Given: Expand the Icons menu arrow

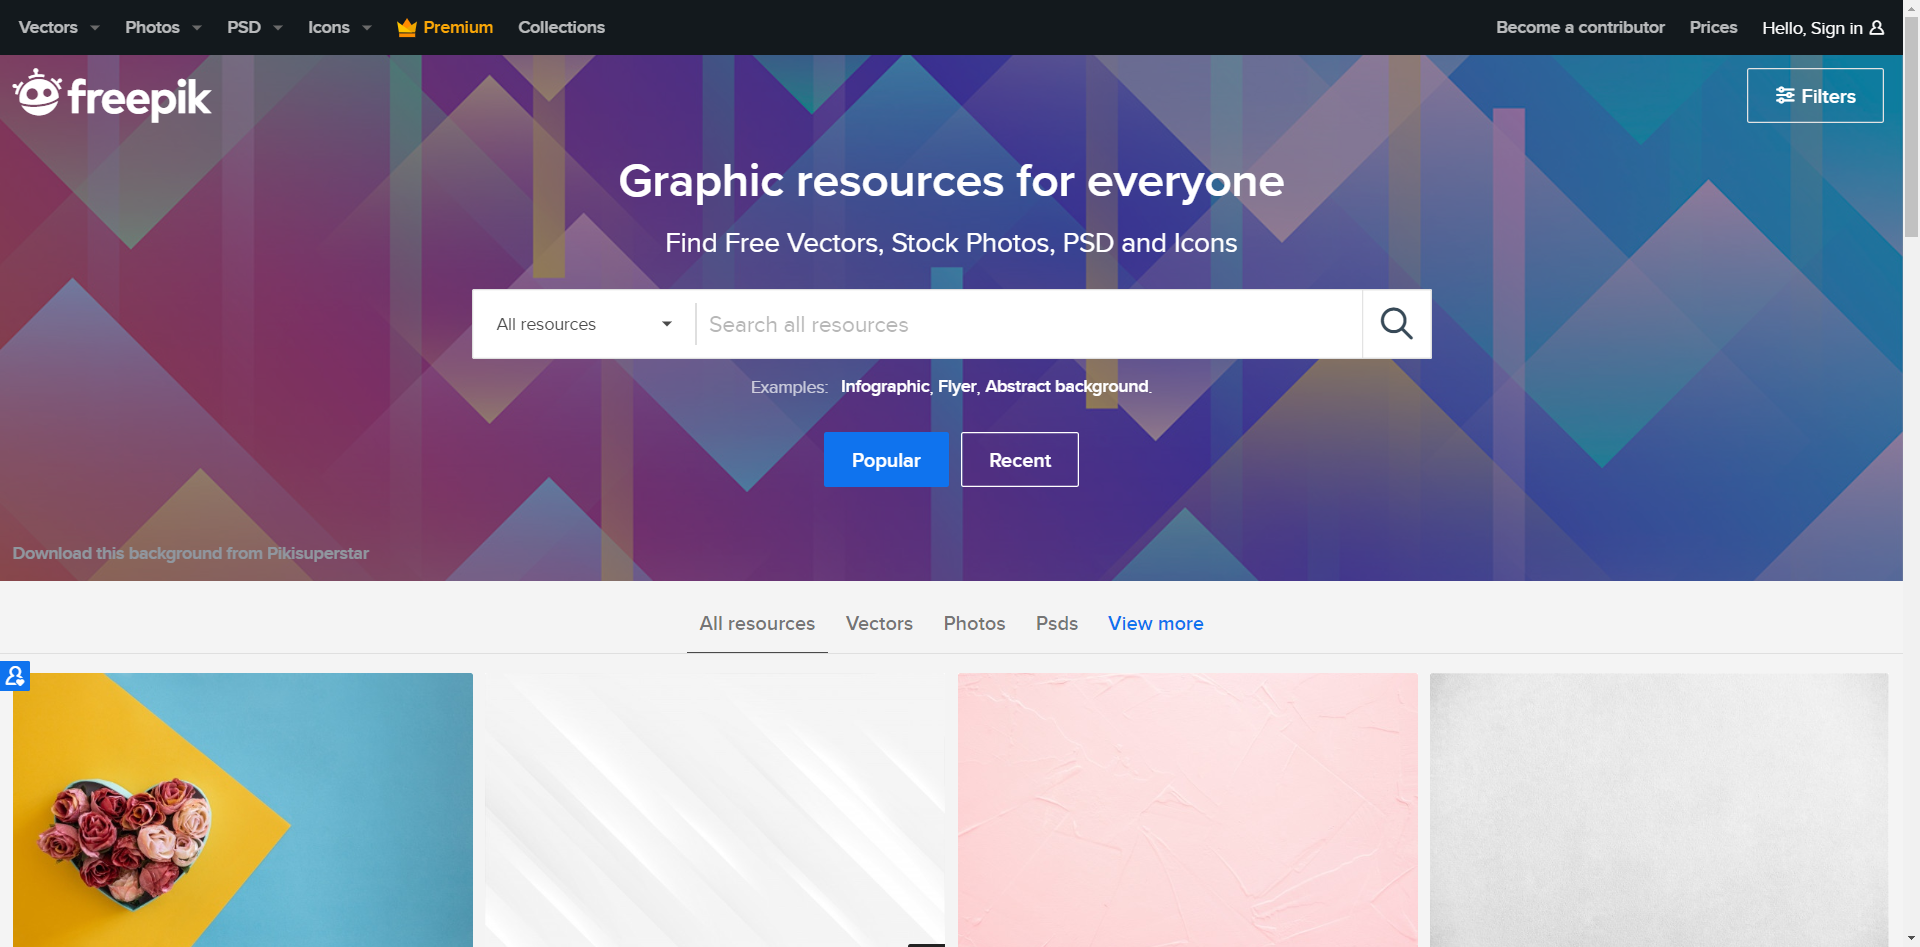Looking at the screenshot, I should click(367, 28).
